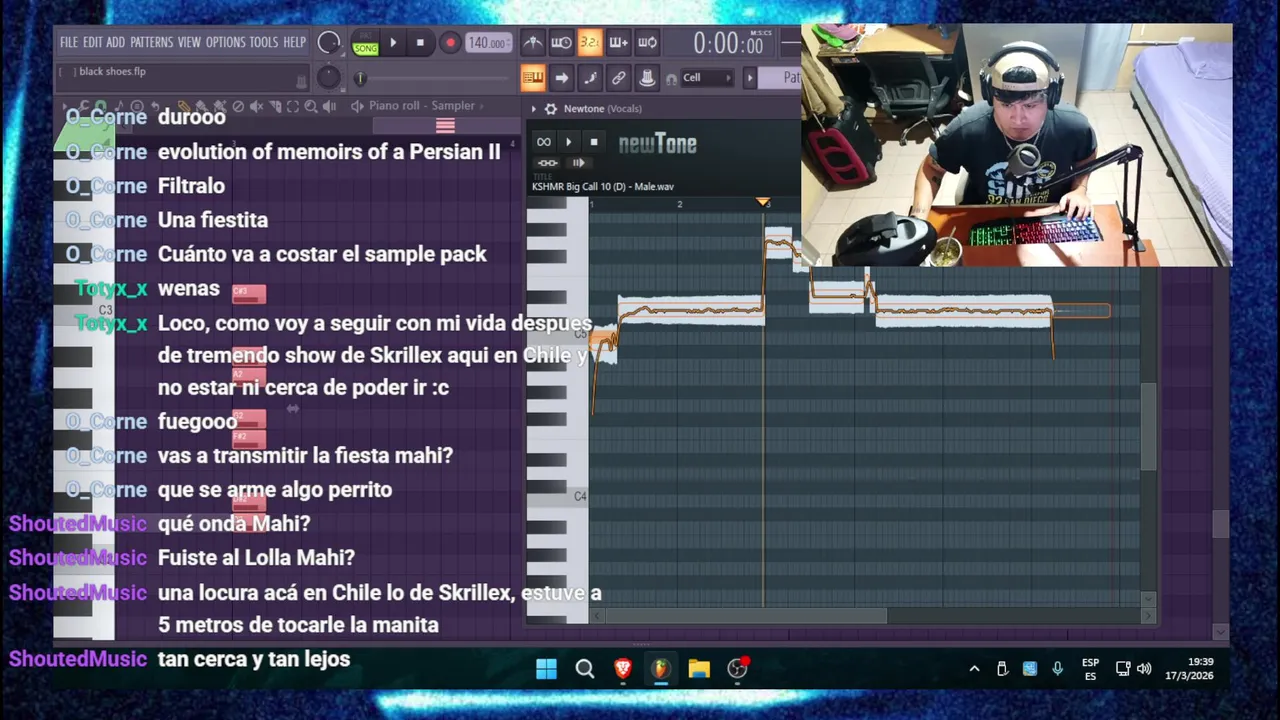Image resolution: width=1280 pixels, height=720 pixels.
Task: Click the main transport play button
Action: [x=393, y=43]
